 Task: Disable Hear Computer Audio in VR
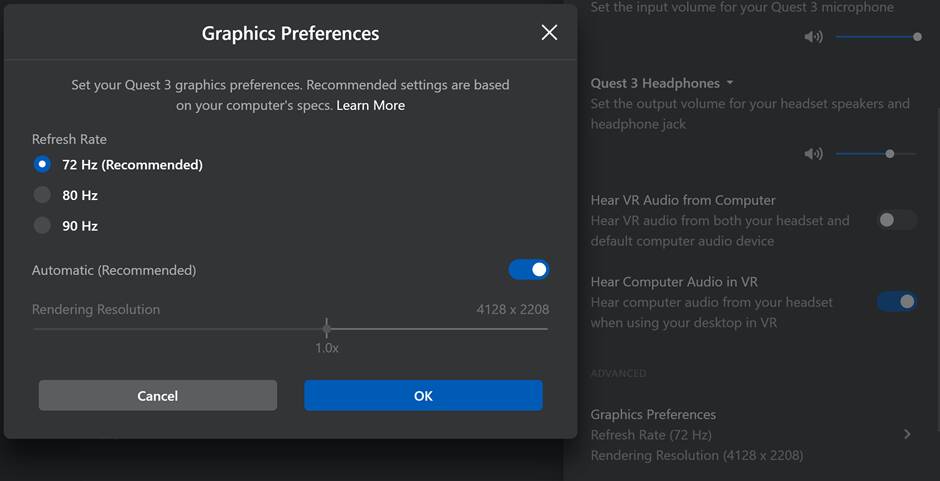click(x=896, y=301)
